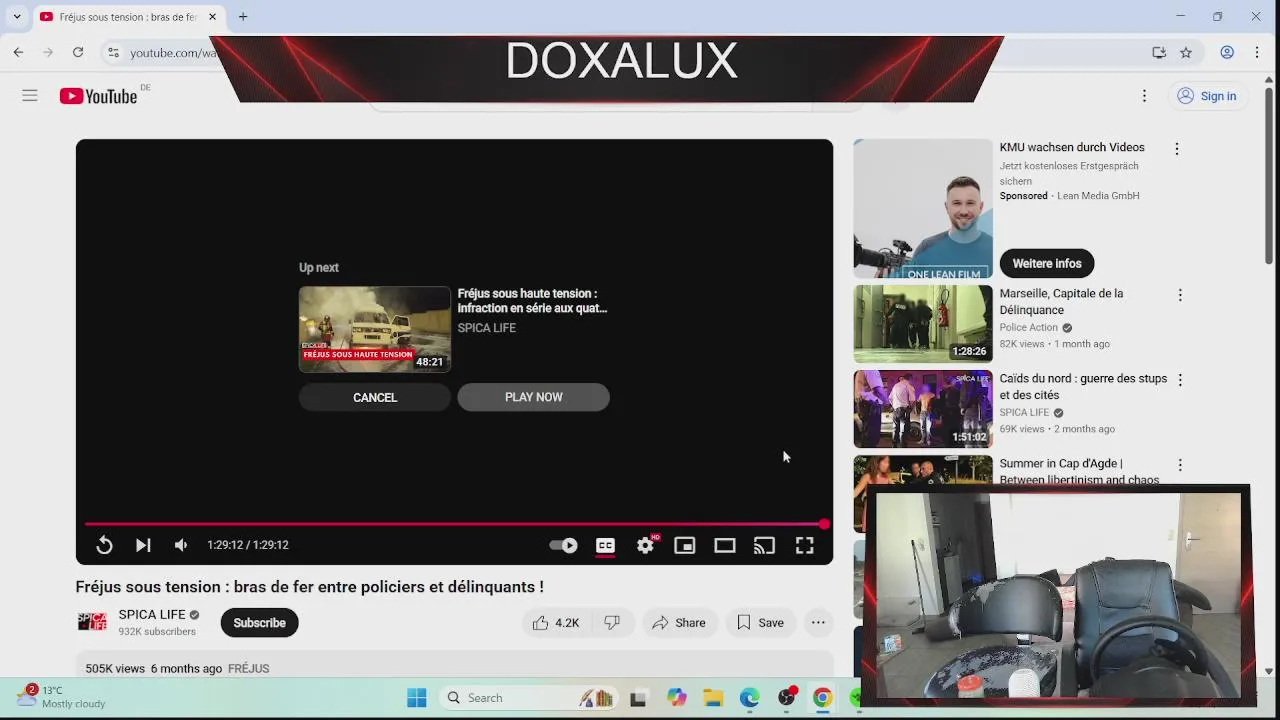Switch to miniplayer mode
This screenshot has height=720, width=1280.
685,545
